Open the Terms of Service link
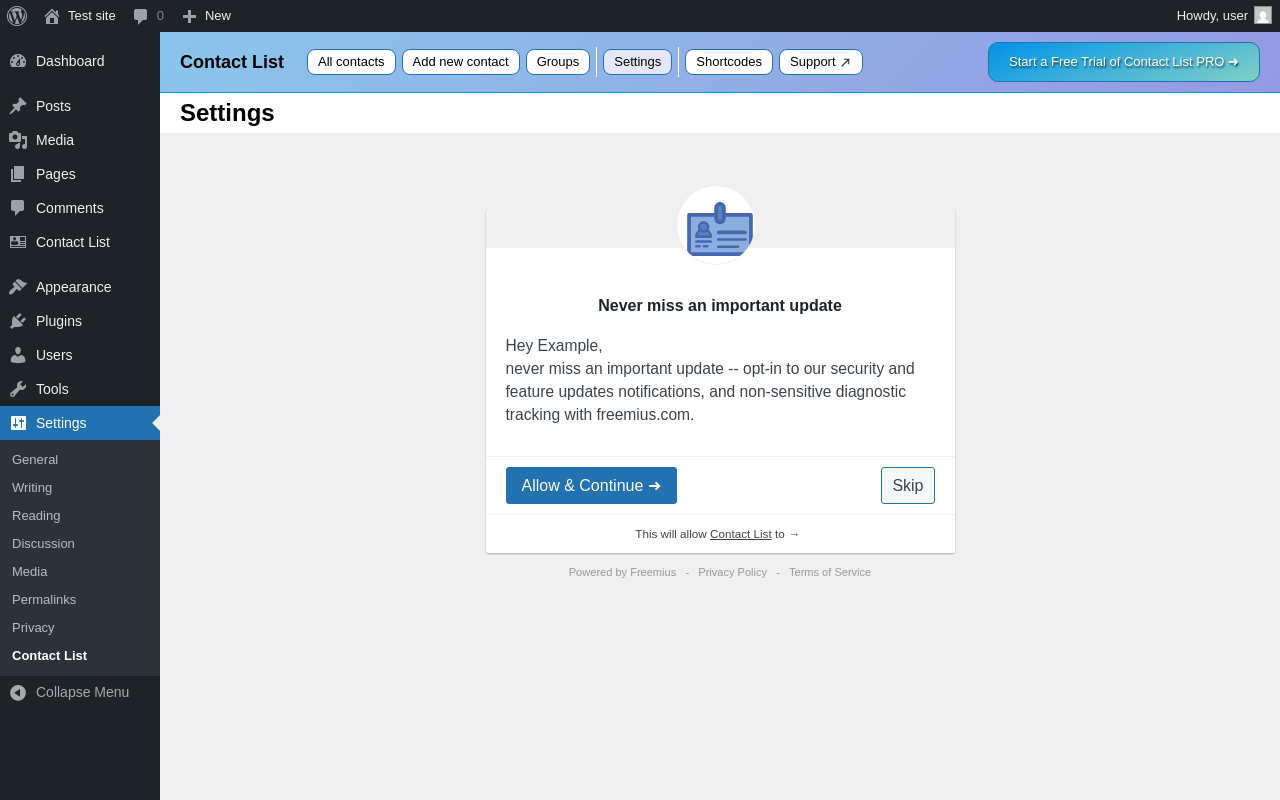The image size is (1280, 800). (x=830, y=572)
